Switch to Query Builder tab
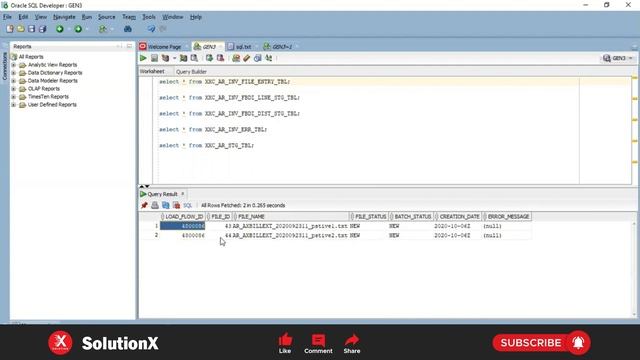Screen dimensions: 640x360 (x=191, y=72)
